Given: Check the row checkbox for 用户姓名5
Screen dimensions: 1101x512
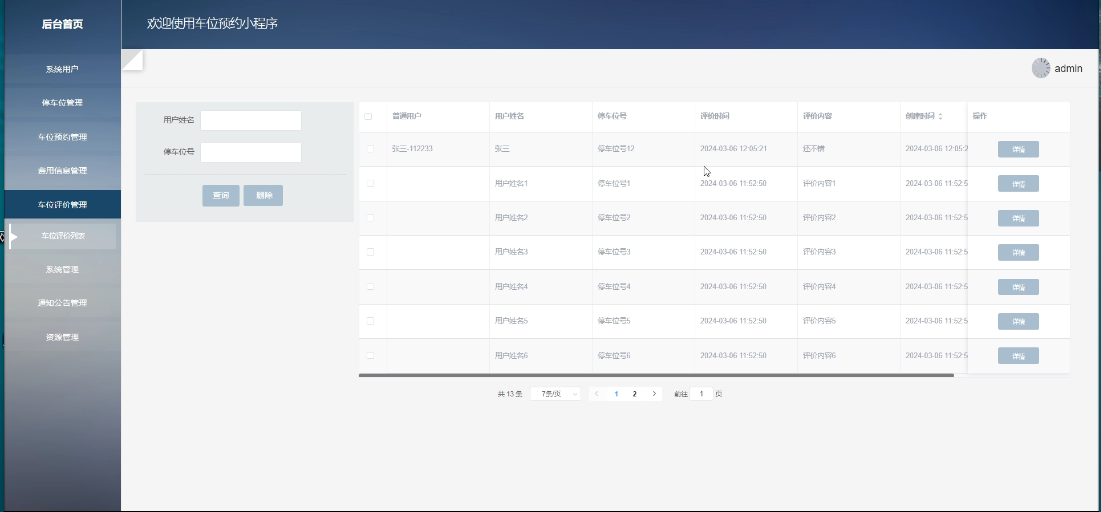Looking at the screenshot, I should coord(370,320).
